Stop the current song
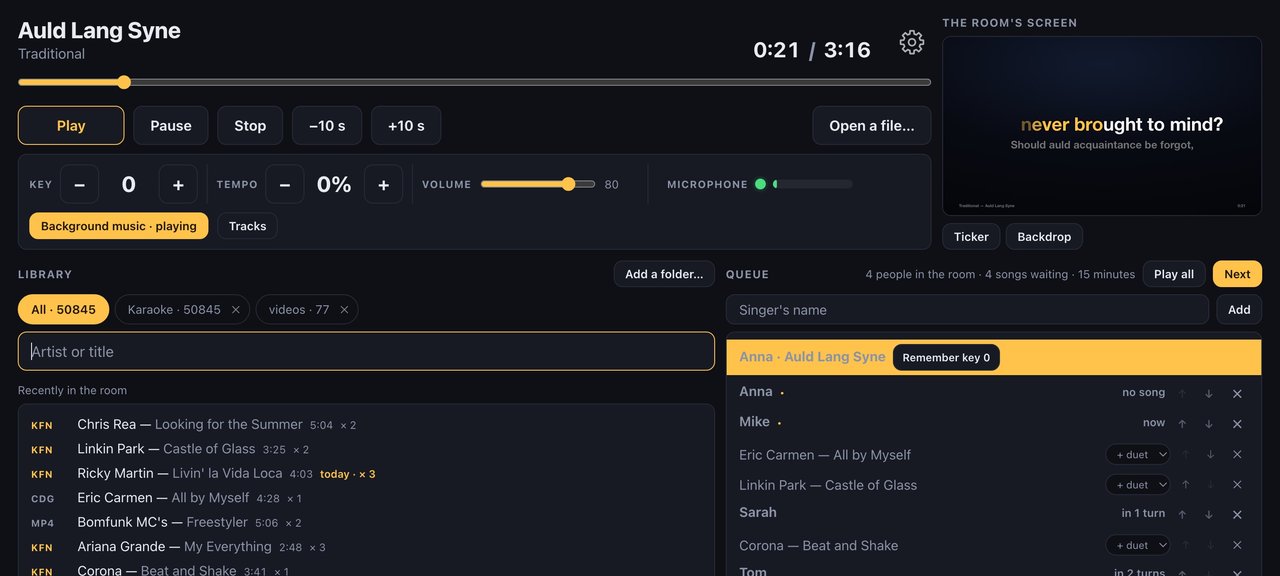1280x576 pixels. tap(250, 126)
